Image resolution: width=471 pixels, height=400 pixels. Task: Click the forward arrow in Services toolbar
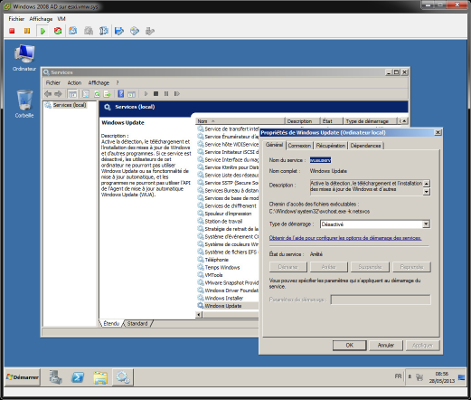click(58, 94)
